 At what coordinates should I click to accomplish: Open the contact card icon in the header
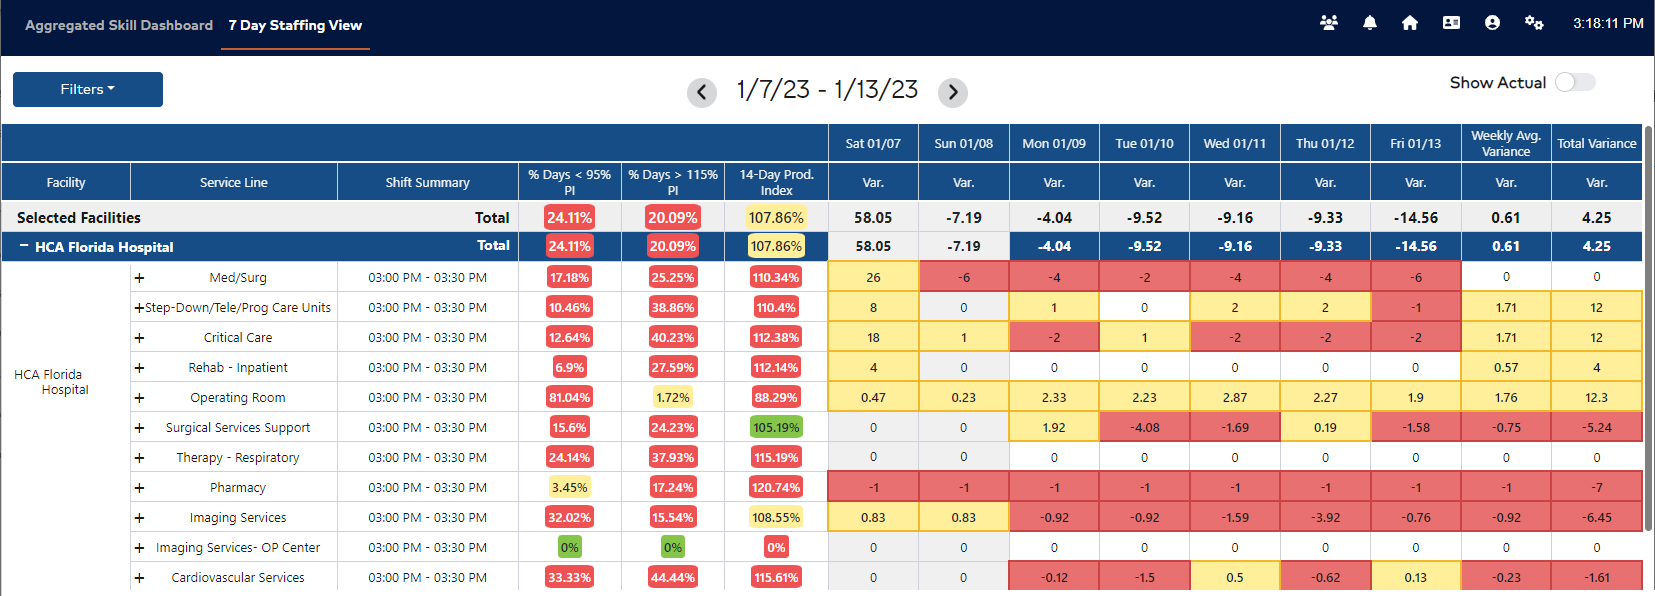(1451, 22)
